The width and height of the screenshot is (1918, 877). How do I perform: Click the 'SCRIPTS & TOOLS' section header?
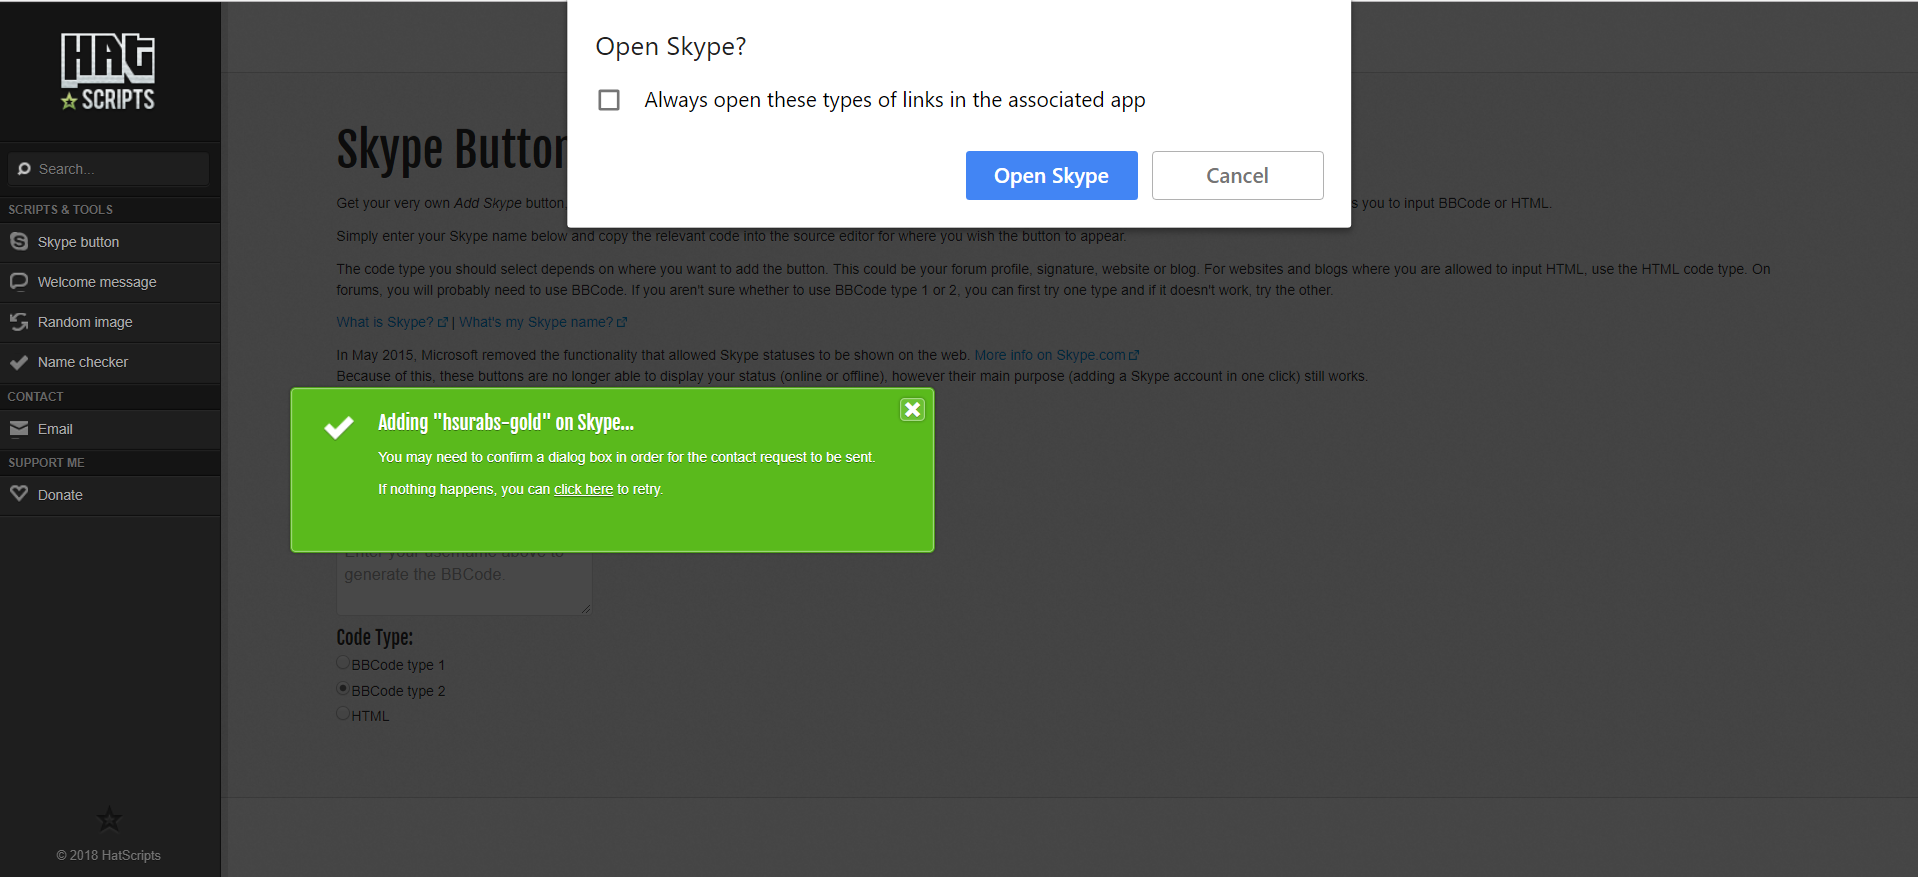(x=60, y=210)
